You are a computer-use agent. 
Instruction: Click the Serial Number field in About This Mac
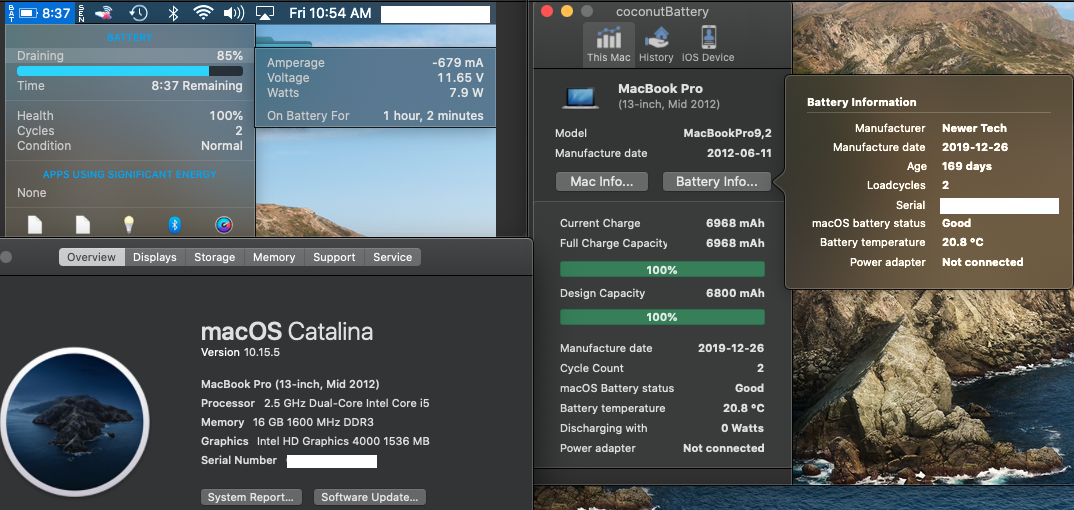332,461
